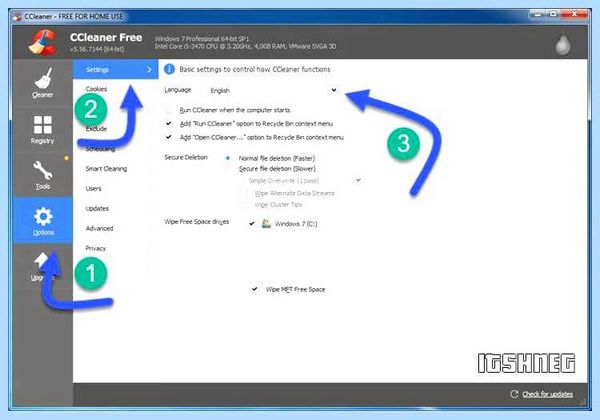Select Secure file deletion (Slower)
Screen dimensions: 600x420
228,169
